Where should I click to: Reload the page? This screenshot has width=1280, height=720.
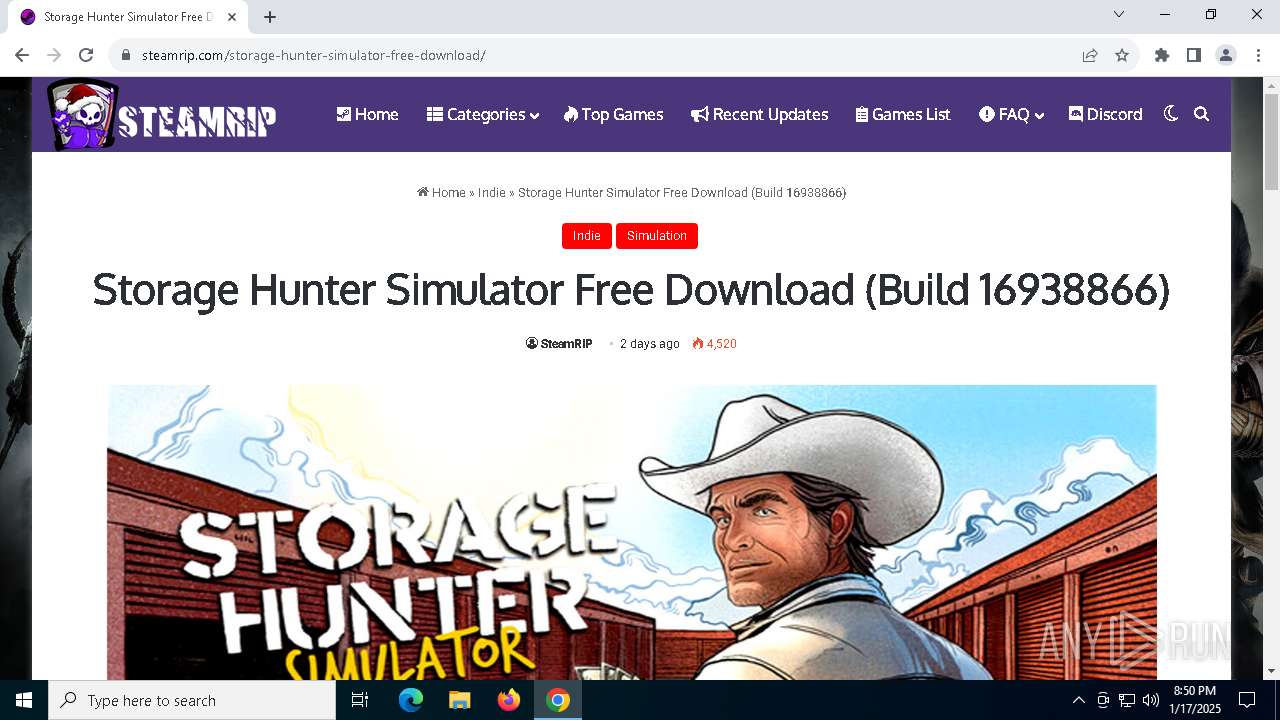tap(86, 55)
